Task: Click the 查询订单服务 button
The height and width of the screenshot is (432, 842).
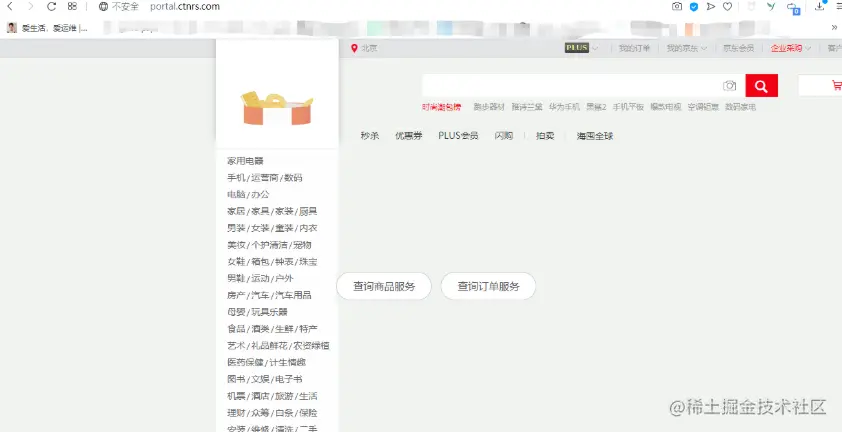Action: [x=488, y=286]
